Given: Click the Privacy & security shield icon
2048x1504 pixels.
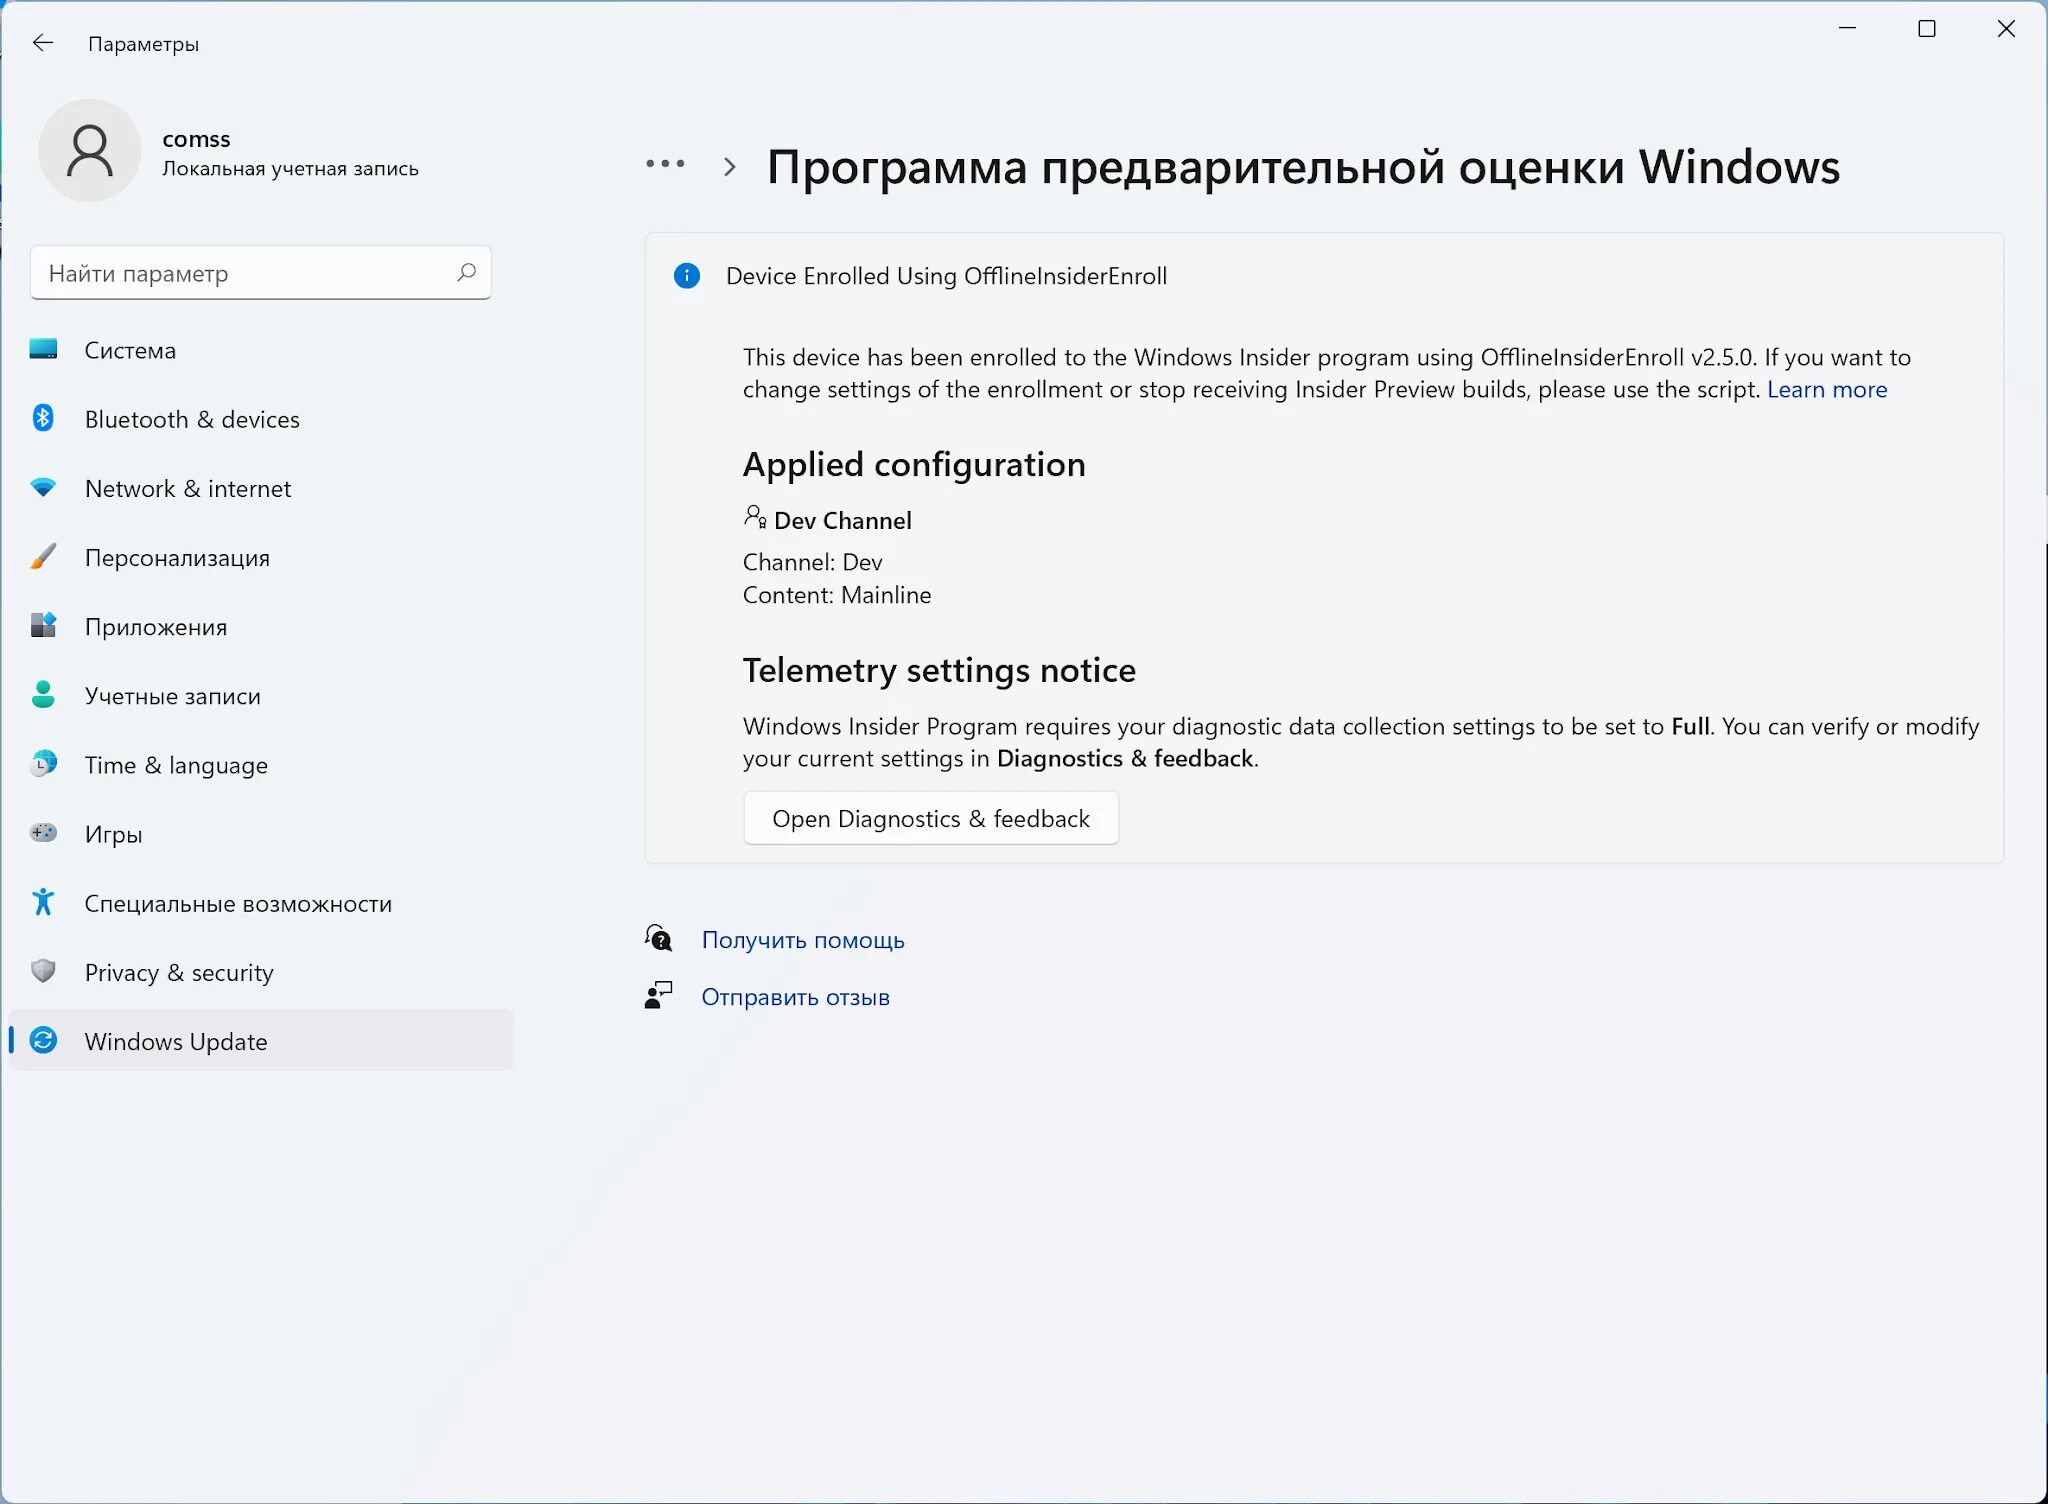Looking at the screenshot, I should (x=43, y=971).
